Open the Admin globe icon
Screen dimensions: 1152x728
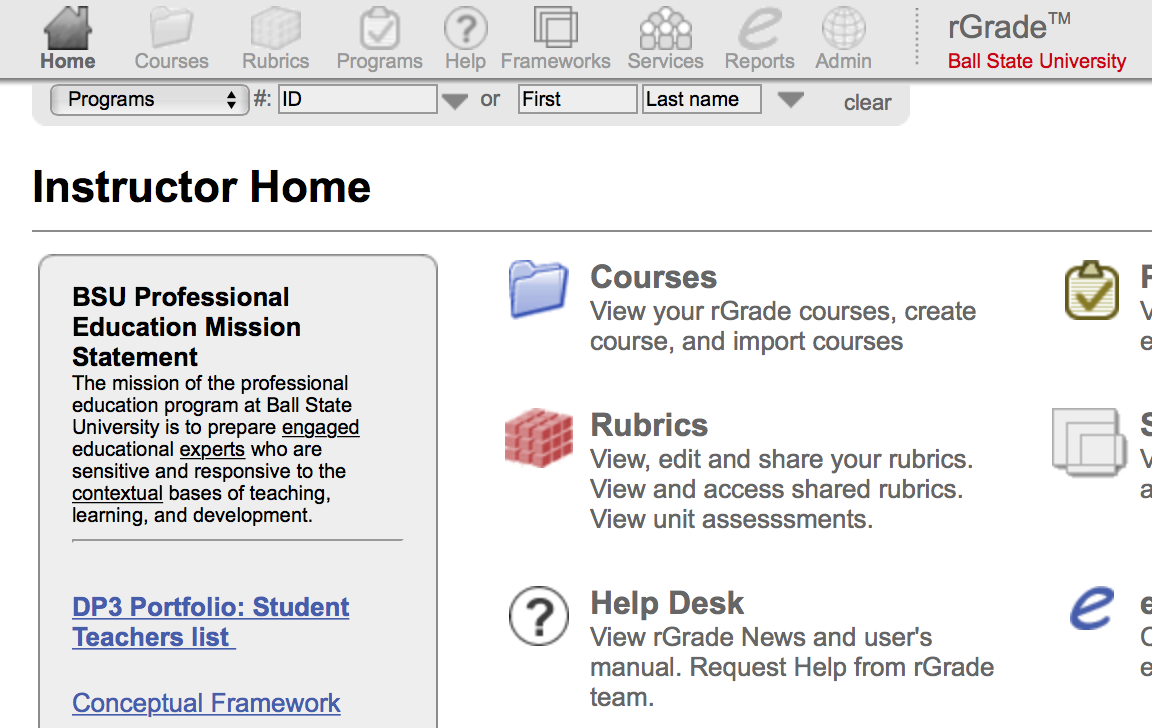coord(843,28)
